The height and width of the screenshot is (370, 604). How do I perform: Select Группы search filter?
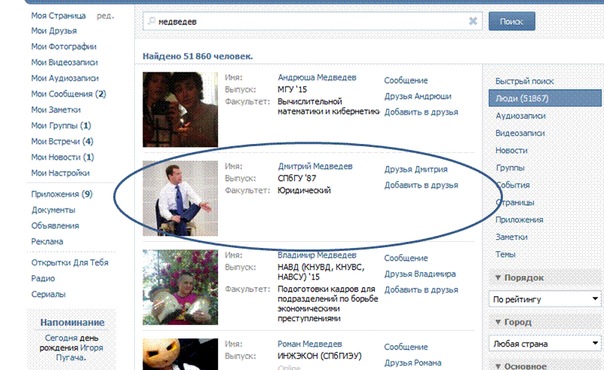[x=510, y=168]
